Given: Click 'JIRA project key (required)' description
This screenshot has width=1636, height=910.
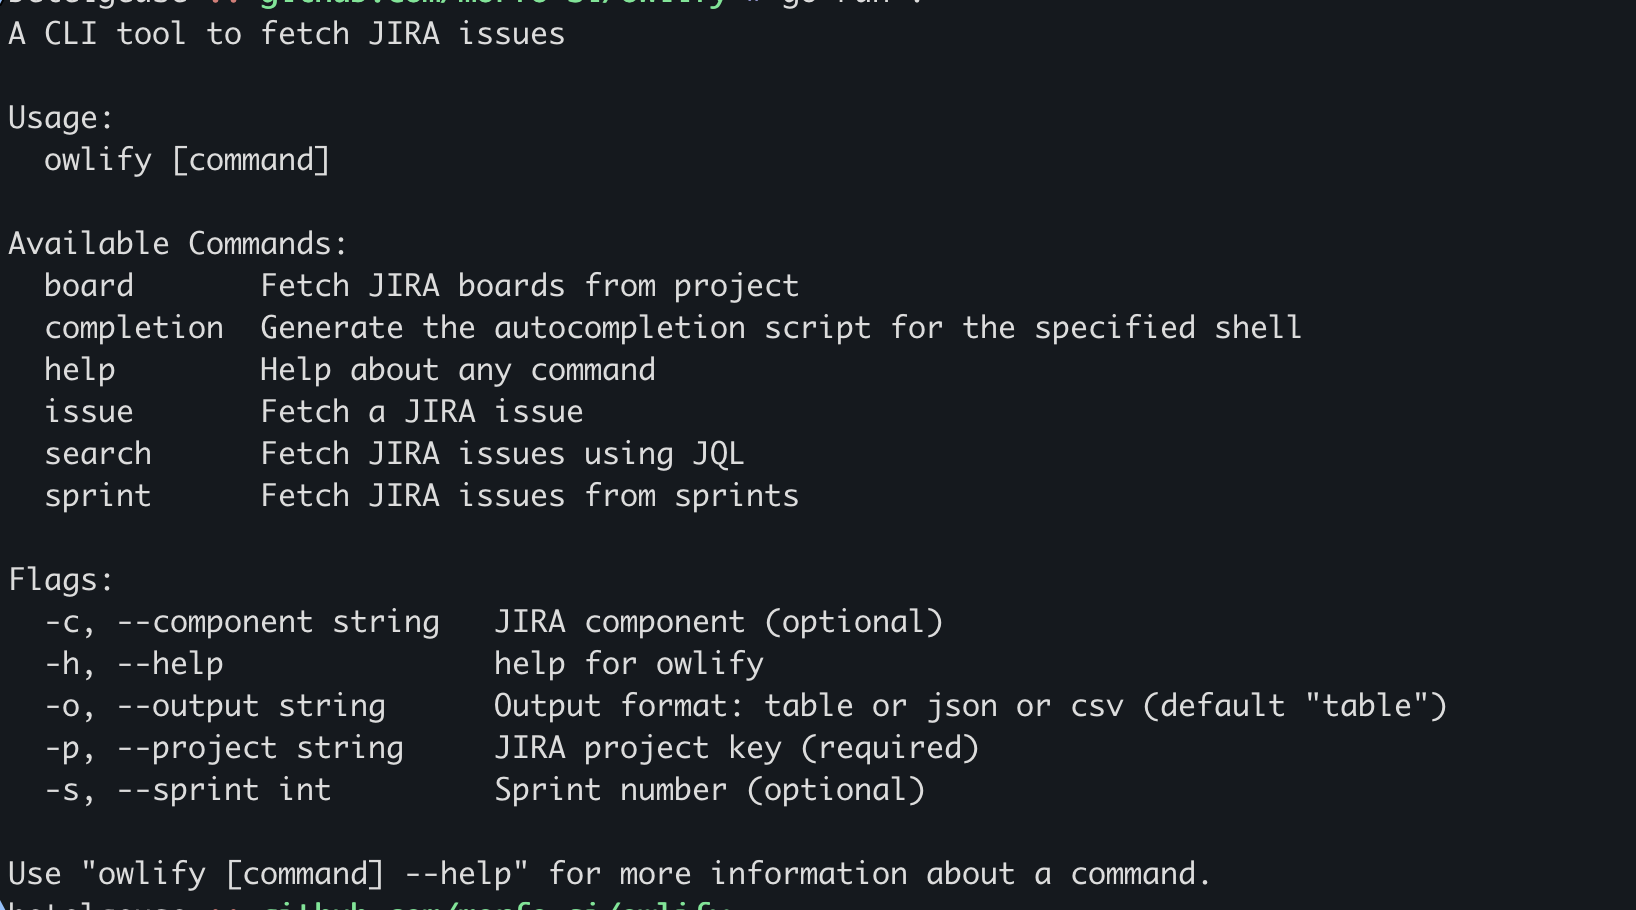Looking at the screenshot, I should 737,749.
